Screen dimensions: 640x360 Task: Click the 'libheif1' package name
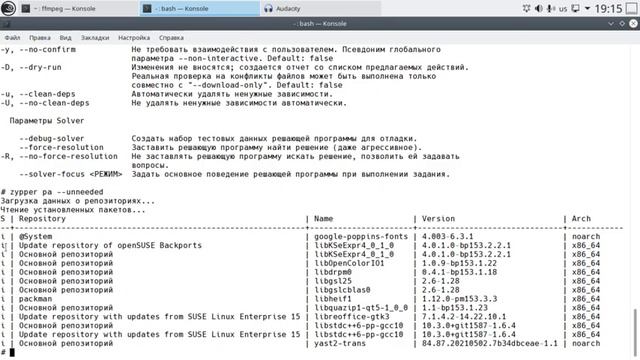pyautogui.click(x=333, y=299)
